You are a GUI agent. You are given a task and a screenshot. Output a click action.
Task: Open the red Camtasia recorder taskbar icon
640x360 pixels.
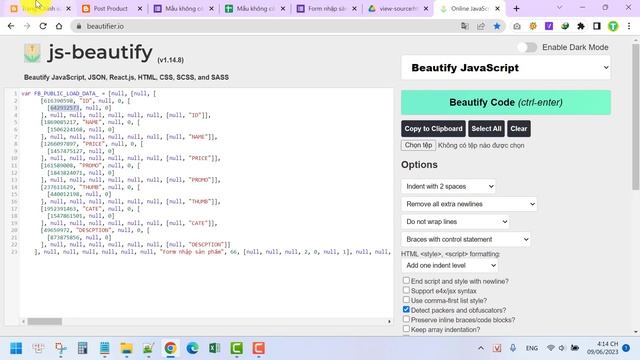pos(258,348)
